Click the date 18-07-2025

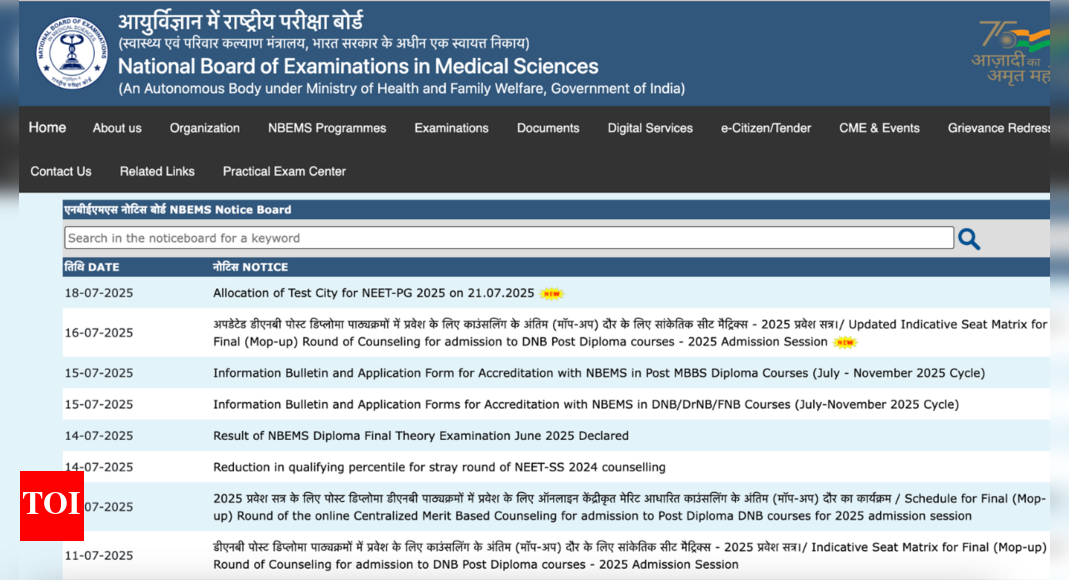[99, 293]
